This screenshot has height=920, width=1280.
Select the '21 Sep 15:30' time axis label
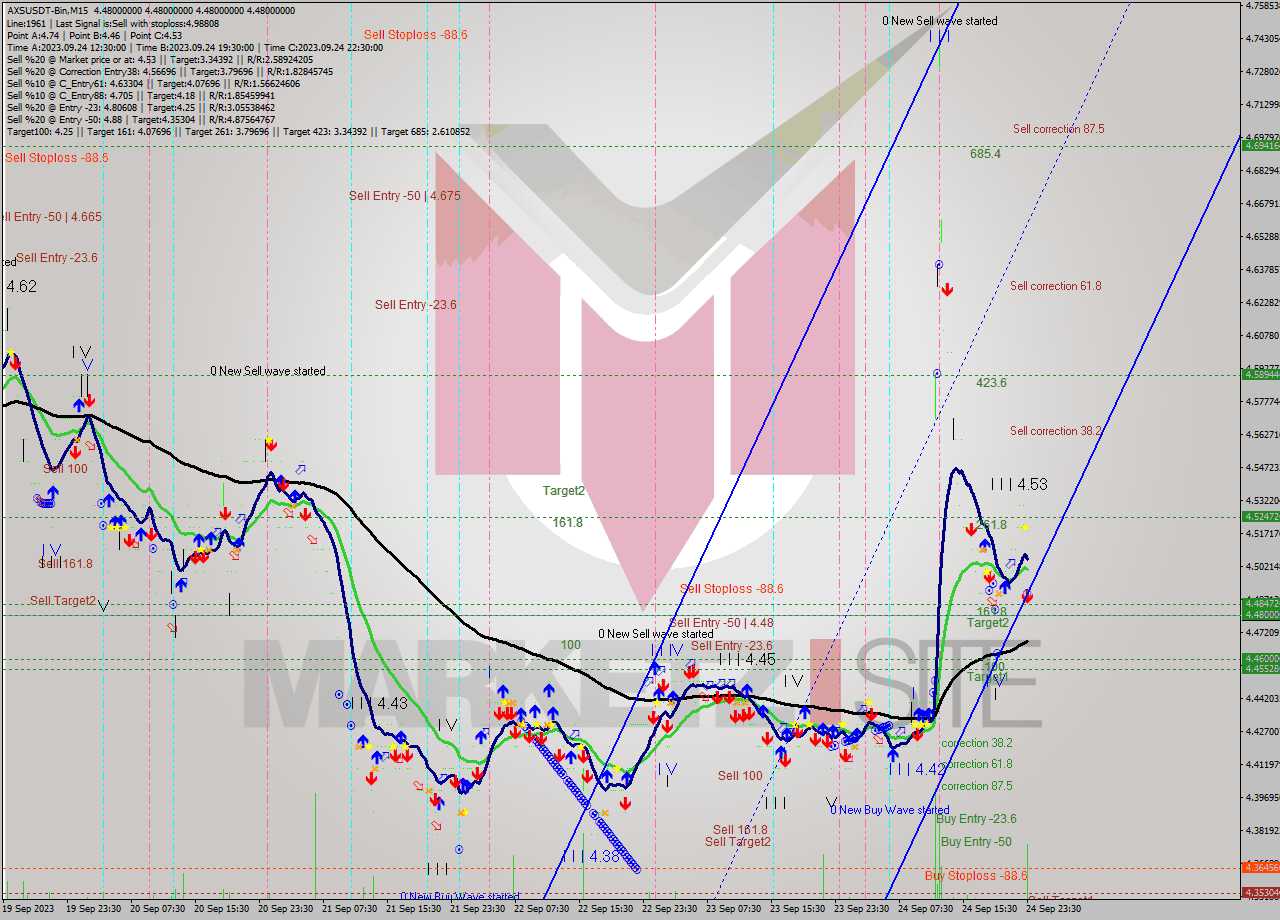tap(413, 909)
